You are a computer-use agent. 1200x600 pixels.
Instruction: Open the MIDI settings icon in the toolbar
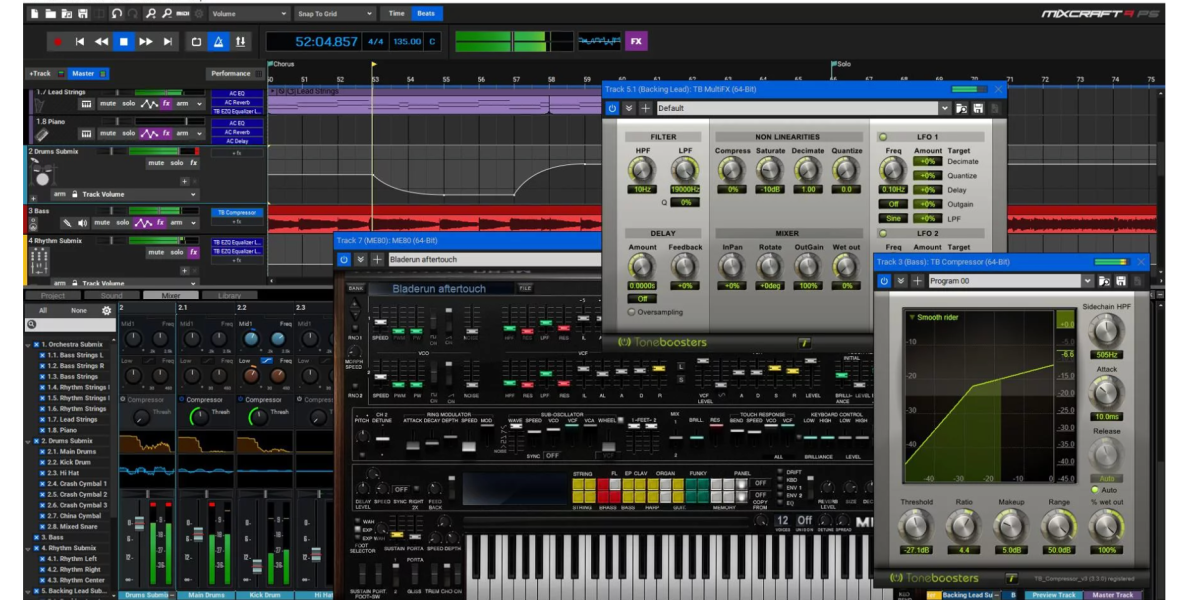183,14
